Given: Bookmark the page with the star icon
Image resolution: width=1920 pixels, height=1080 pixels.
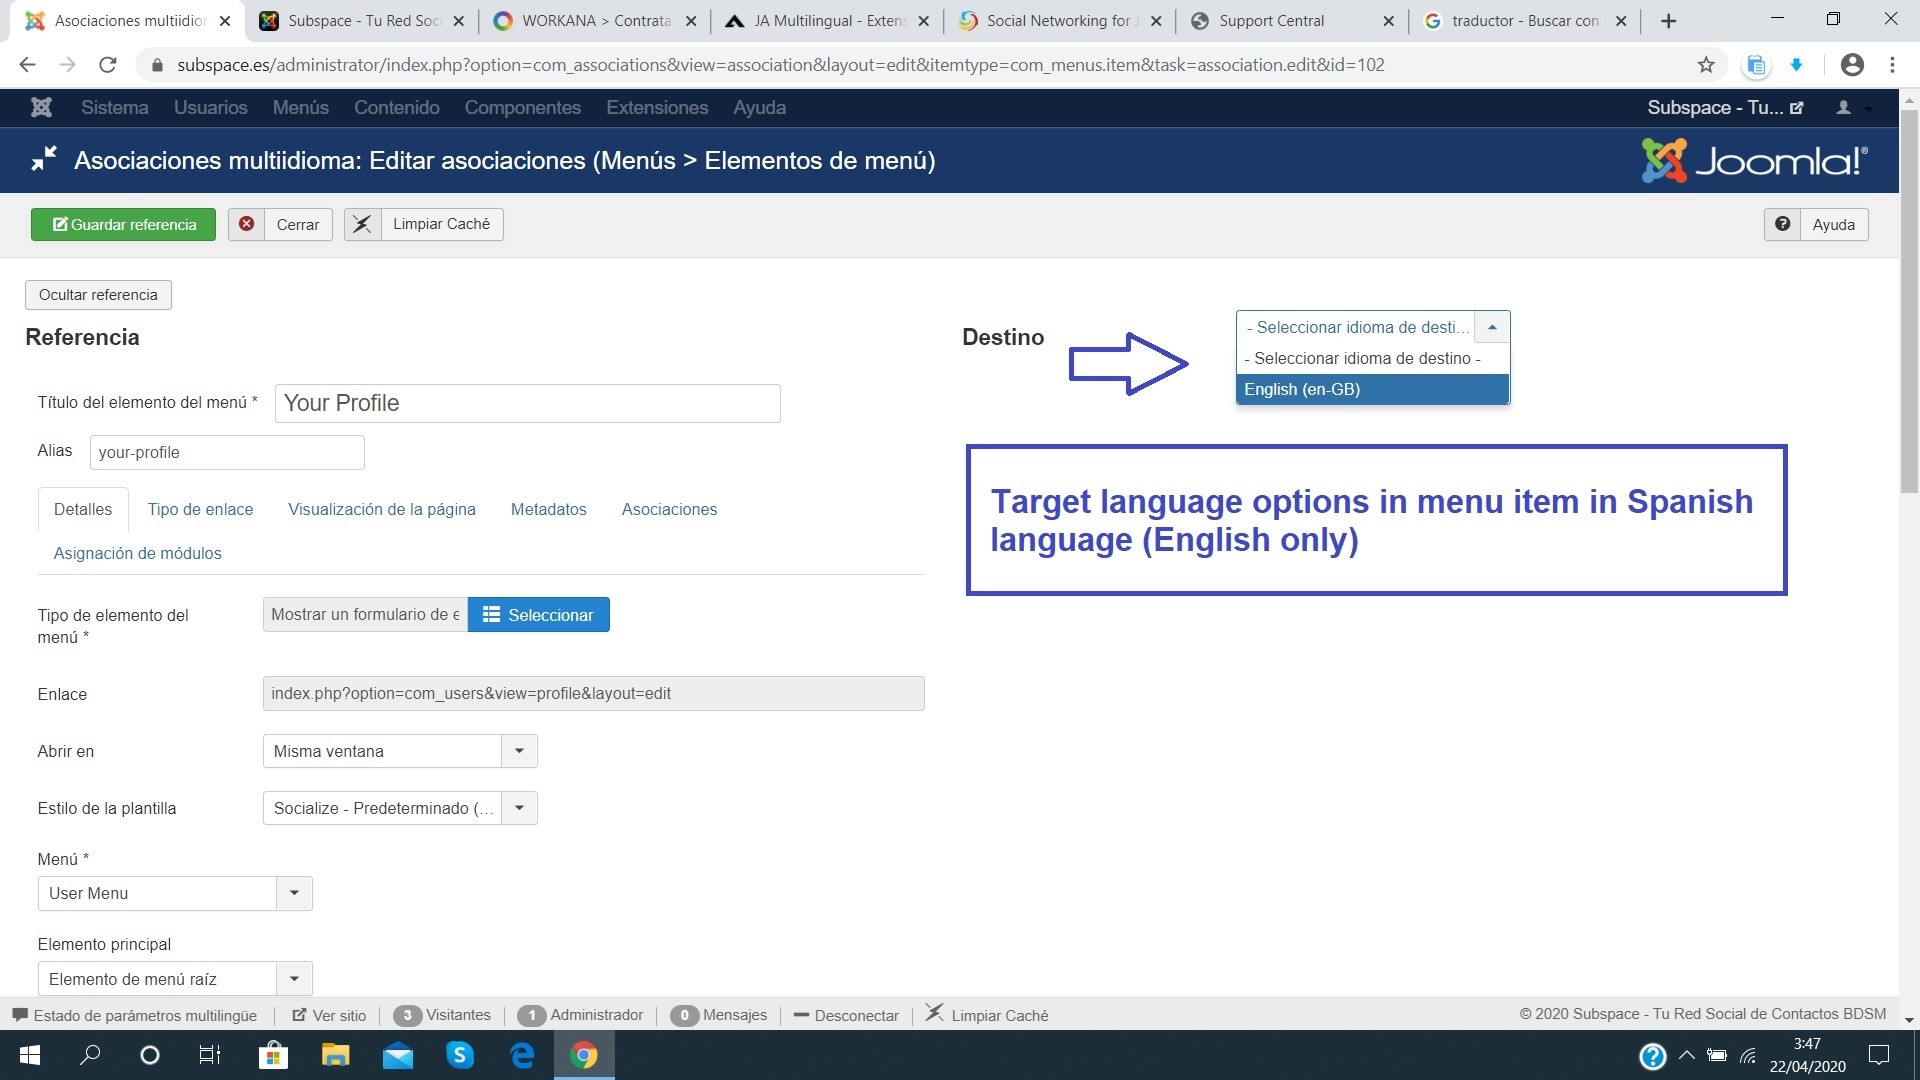Looking at the screenshot, I should (1706, 65).
